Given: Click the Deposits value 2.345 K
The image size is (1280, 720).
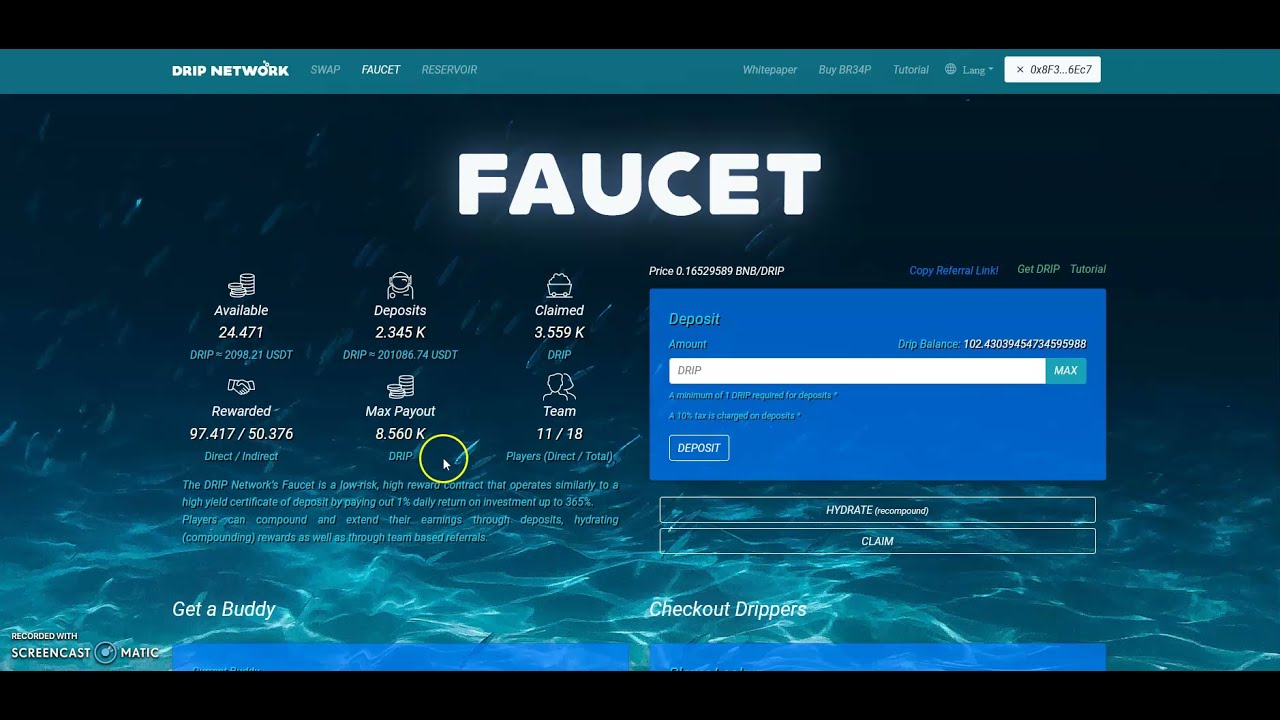Looking at the screenshot, I should pyautogui.click(x=400, y=332).
